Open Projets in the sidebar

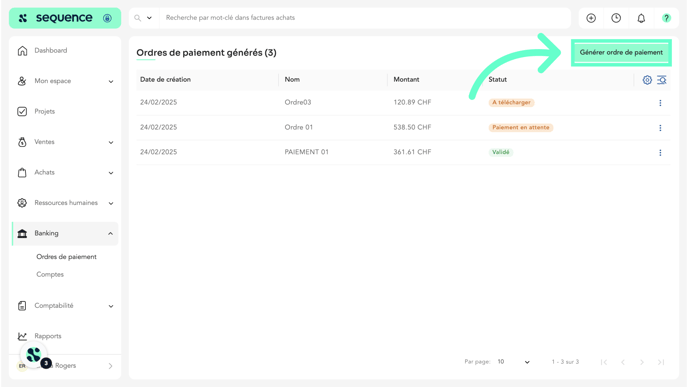tap(45, 111)
